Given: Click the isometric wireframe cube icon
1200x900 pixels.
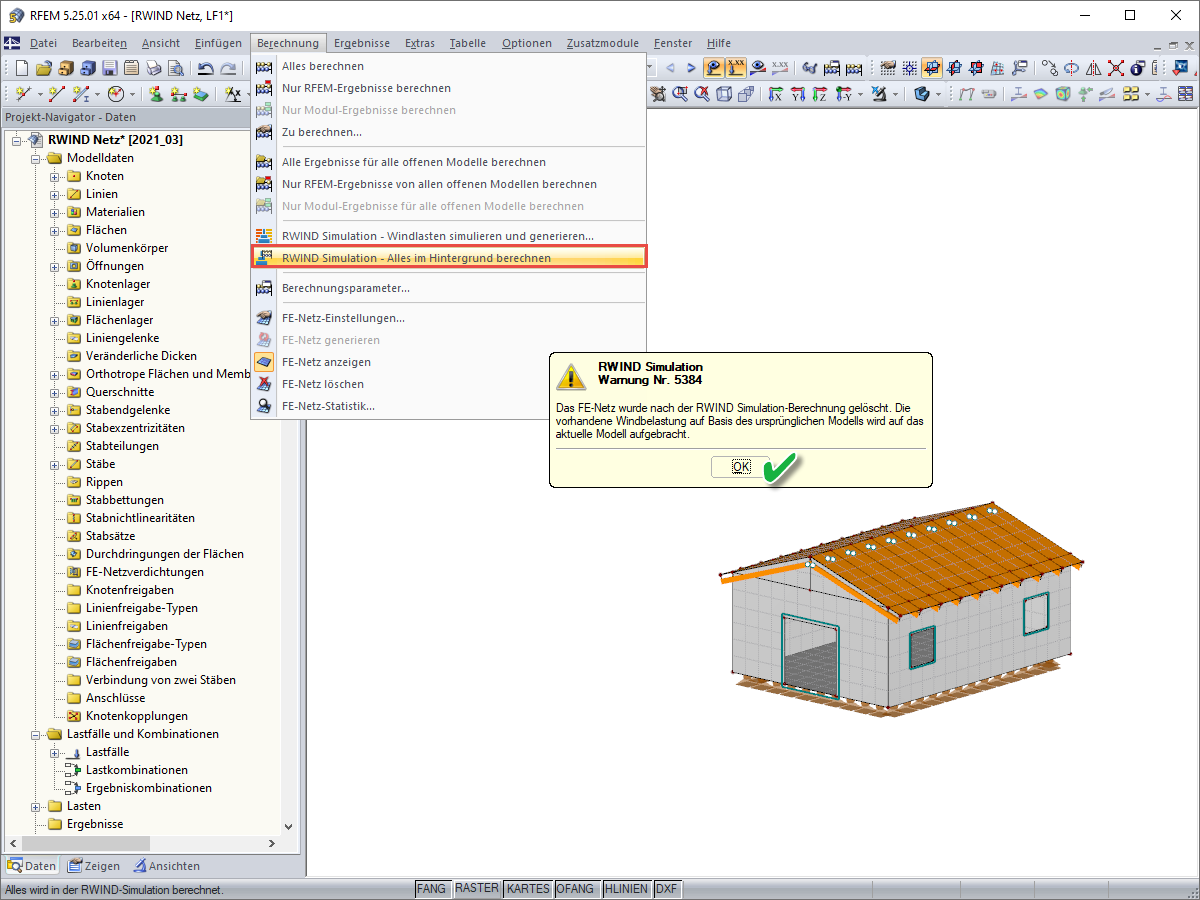Looking at the screenshot, I should pyautogui.click(x=724, y=94).
